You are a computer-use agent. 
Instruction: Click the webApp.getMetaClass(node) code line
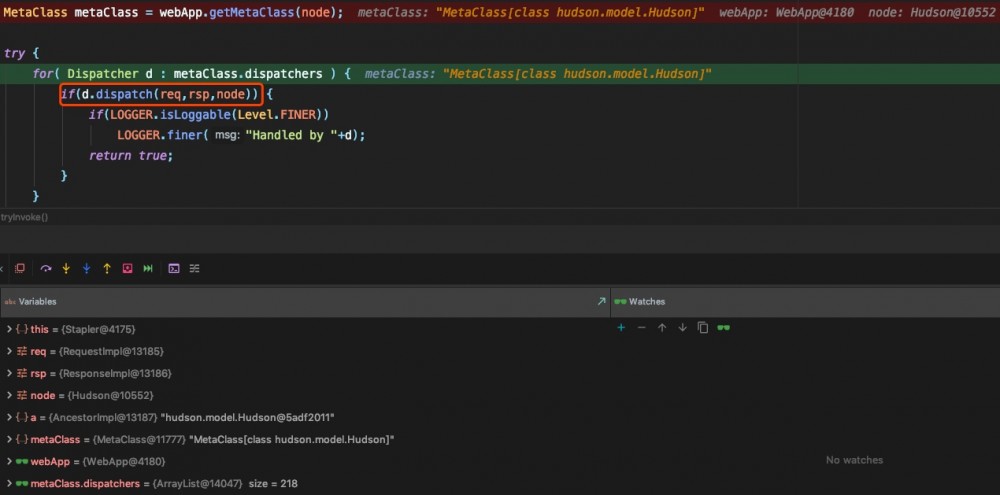tap(173, 13)
